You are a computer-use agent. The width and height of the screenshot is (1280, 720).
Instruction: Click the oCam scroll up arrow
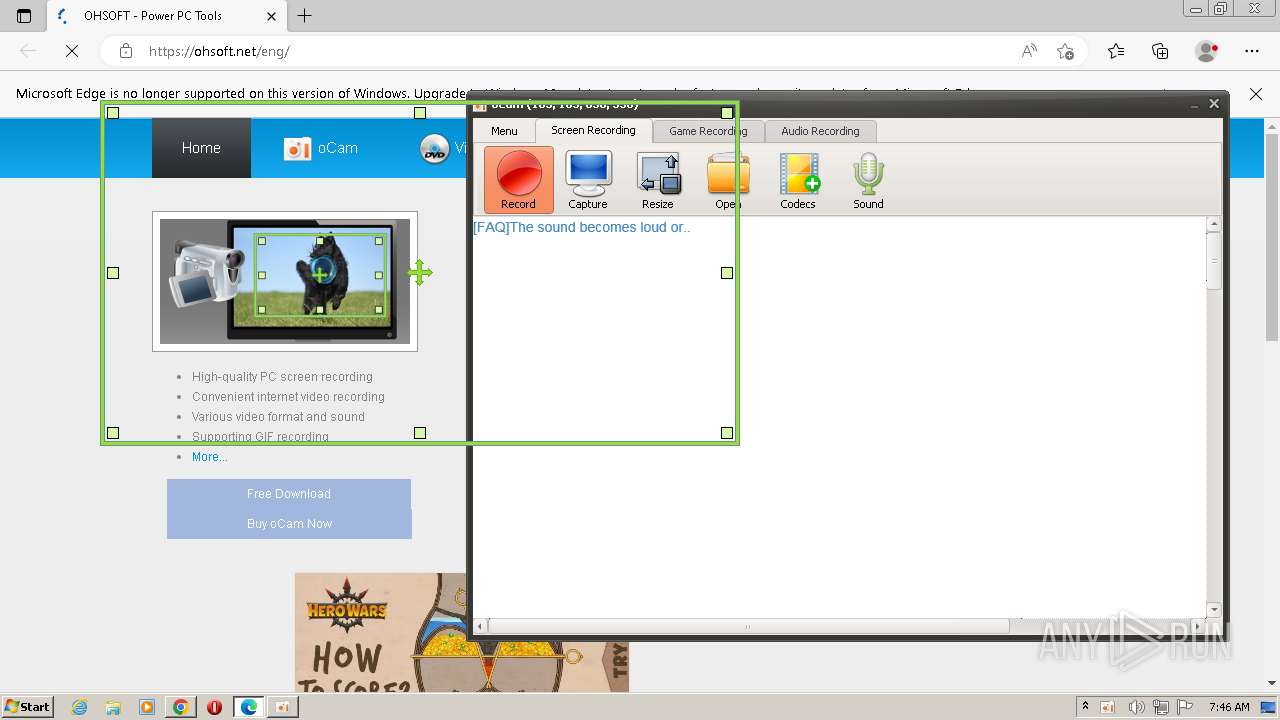[1214, 225]
